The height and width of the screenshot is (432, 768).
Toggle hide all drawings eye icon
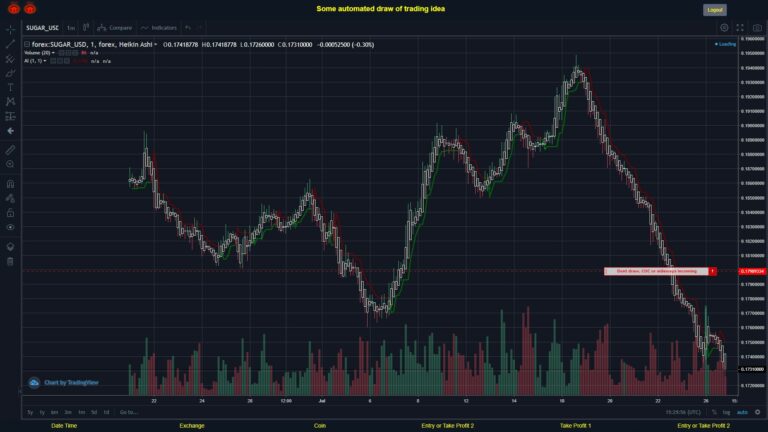pos(10,227)
